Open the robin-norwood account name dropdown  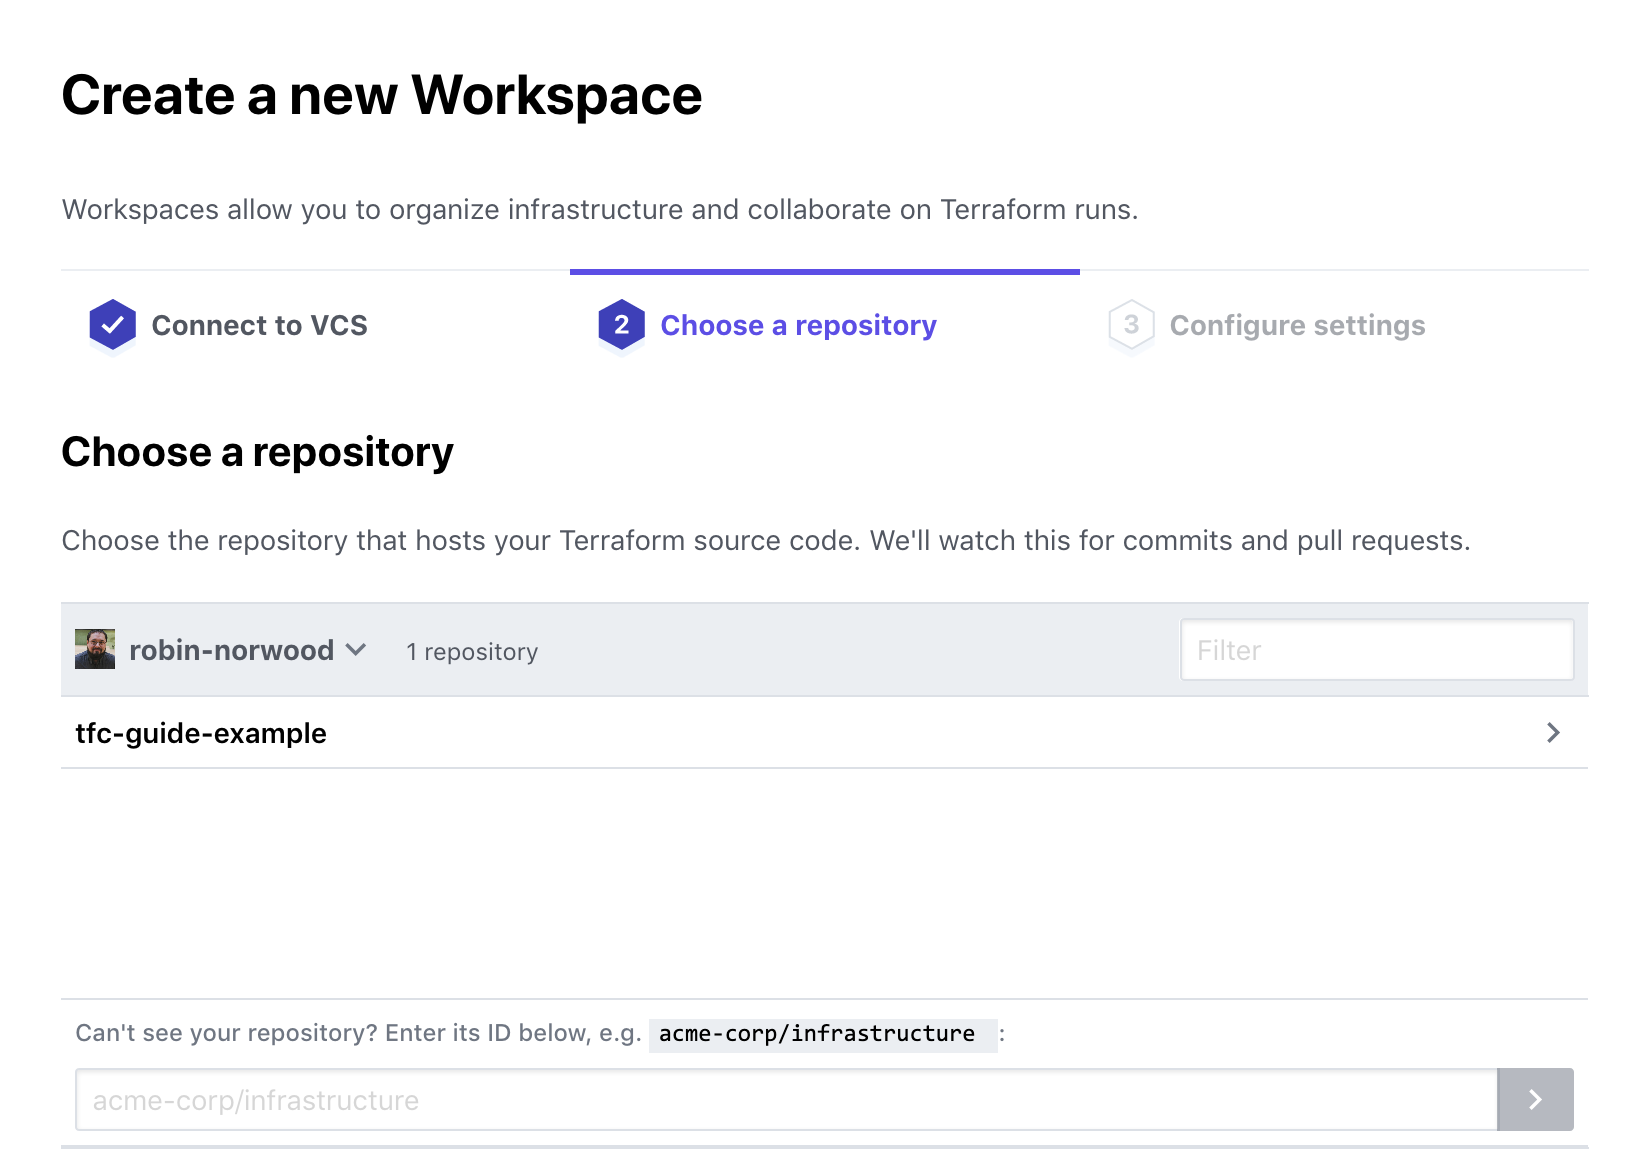point(231,651)
